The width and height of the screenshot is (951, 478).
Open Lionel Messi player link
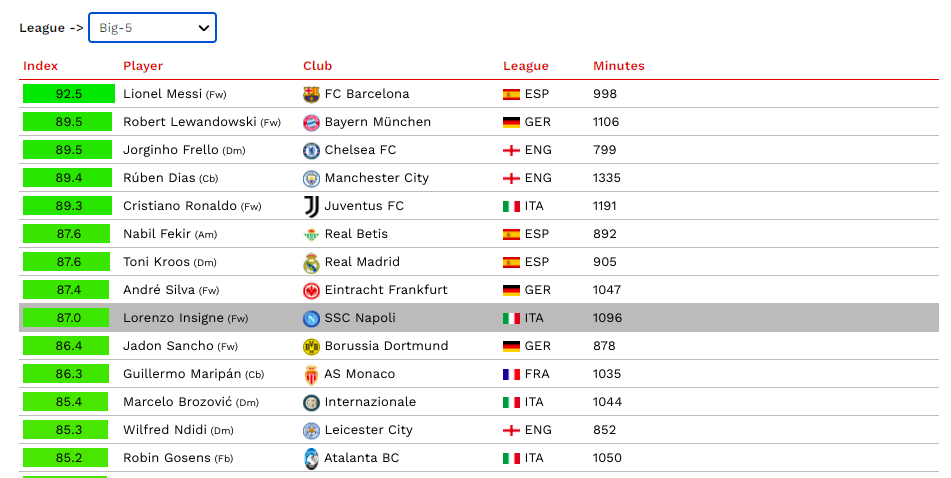(163, 93)
